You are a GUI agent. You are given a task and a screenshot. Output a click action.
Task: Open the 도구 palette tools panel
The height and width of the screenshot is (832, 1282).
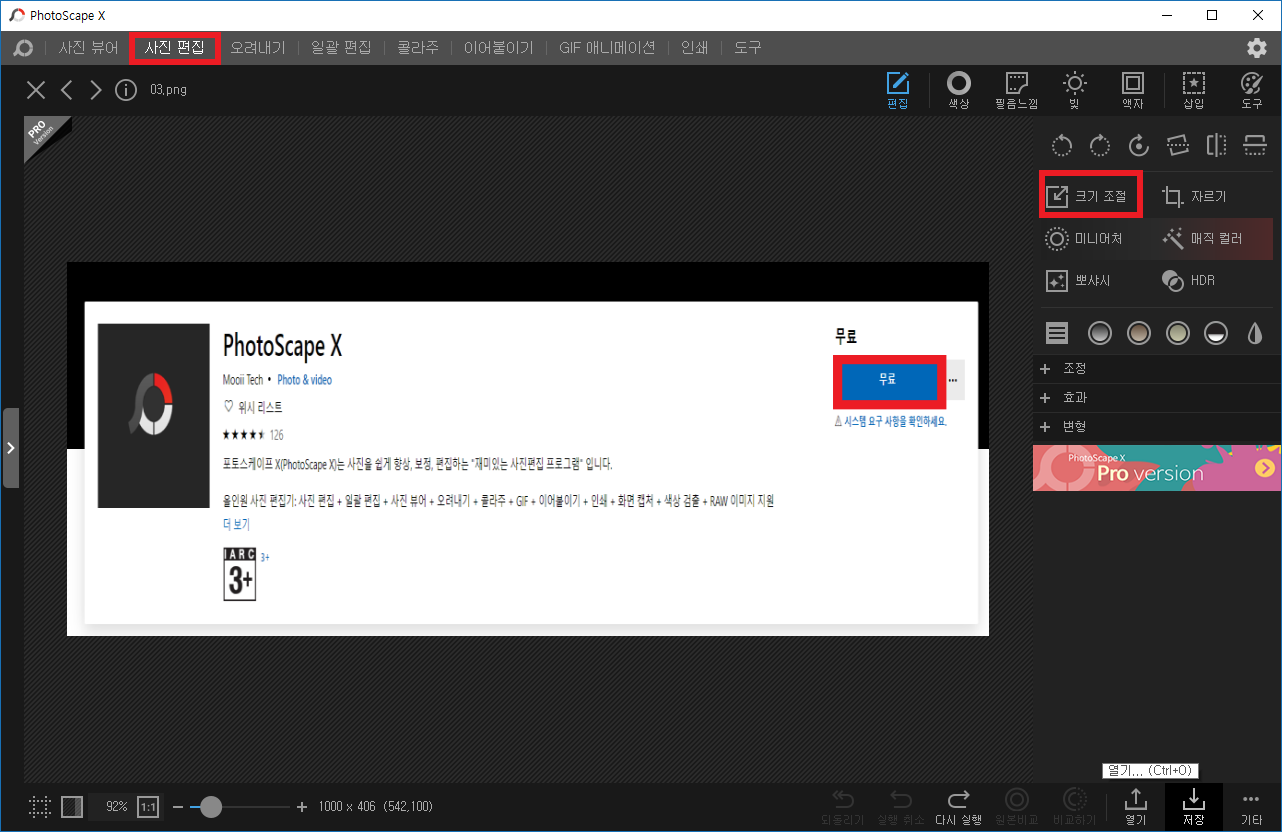click(1252, 90)
